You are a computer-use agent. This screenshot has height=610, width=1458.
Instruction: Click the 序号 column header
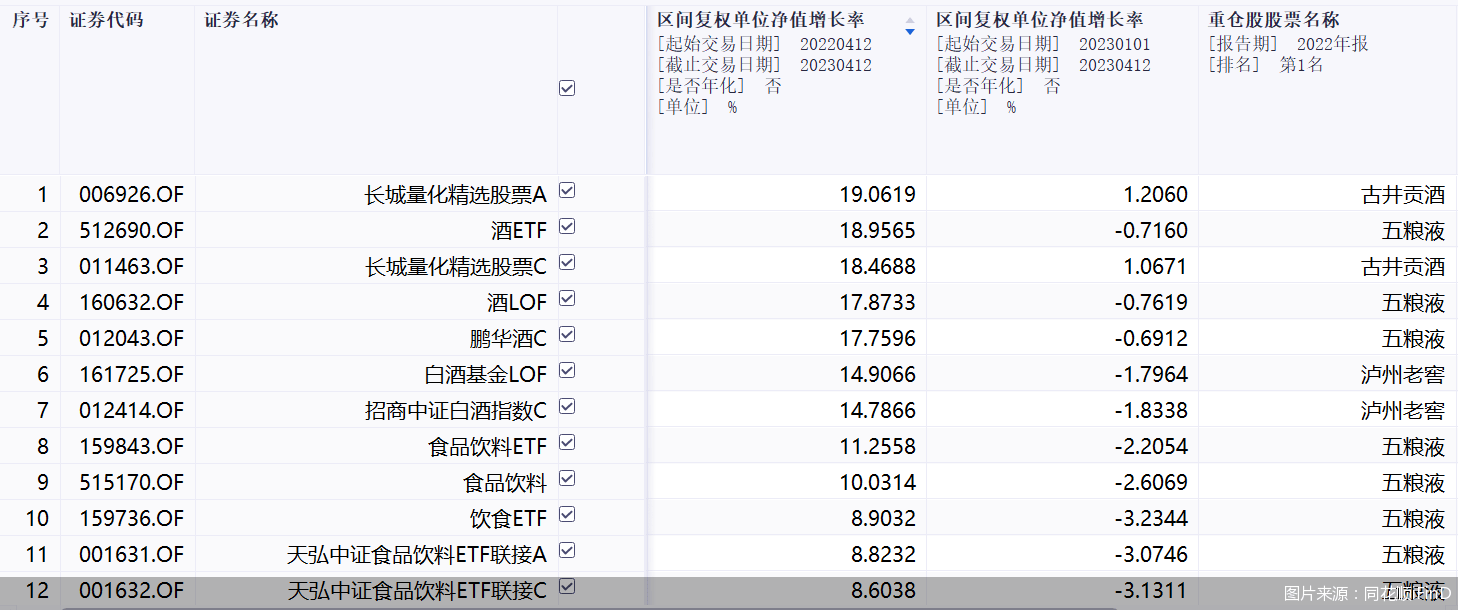click(30, 20)
